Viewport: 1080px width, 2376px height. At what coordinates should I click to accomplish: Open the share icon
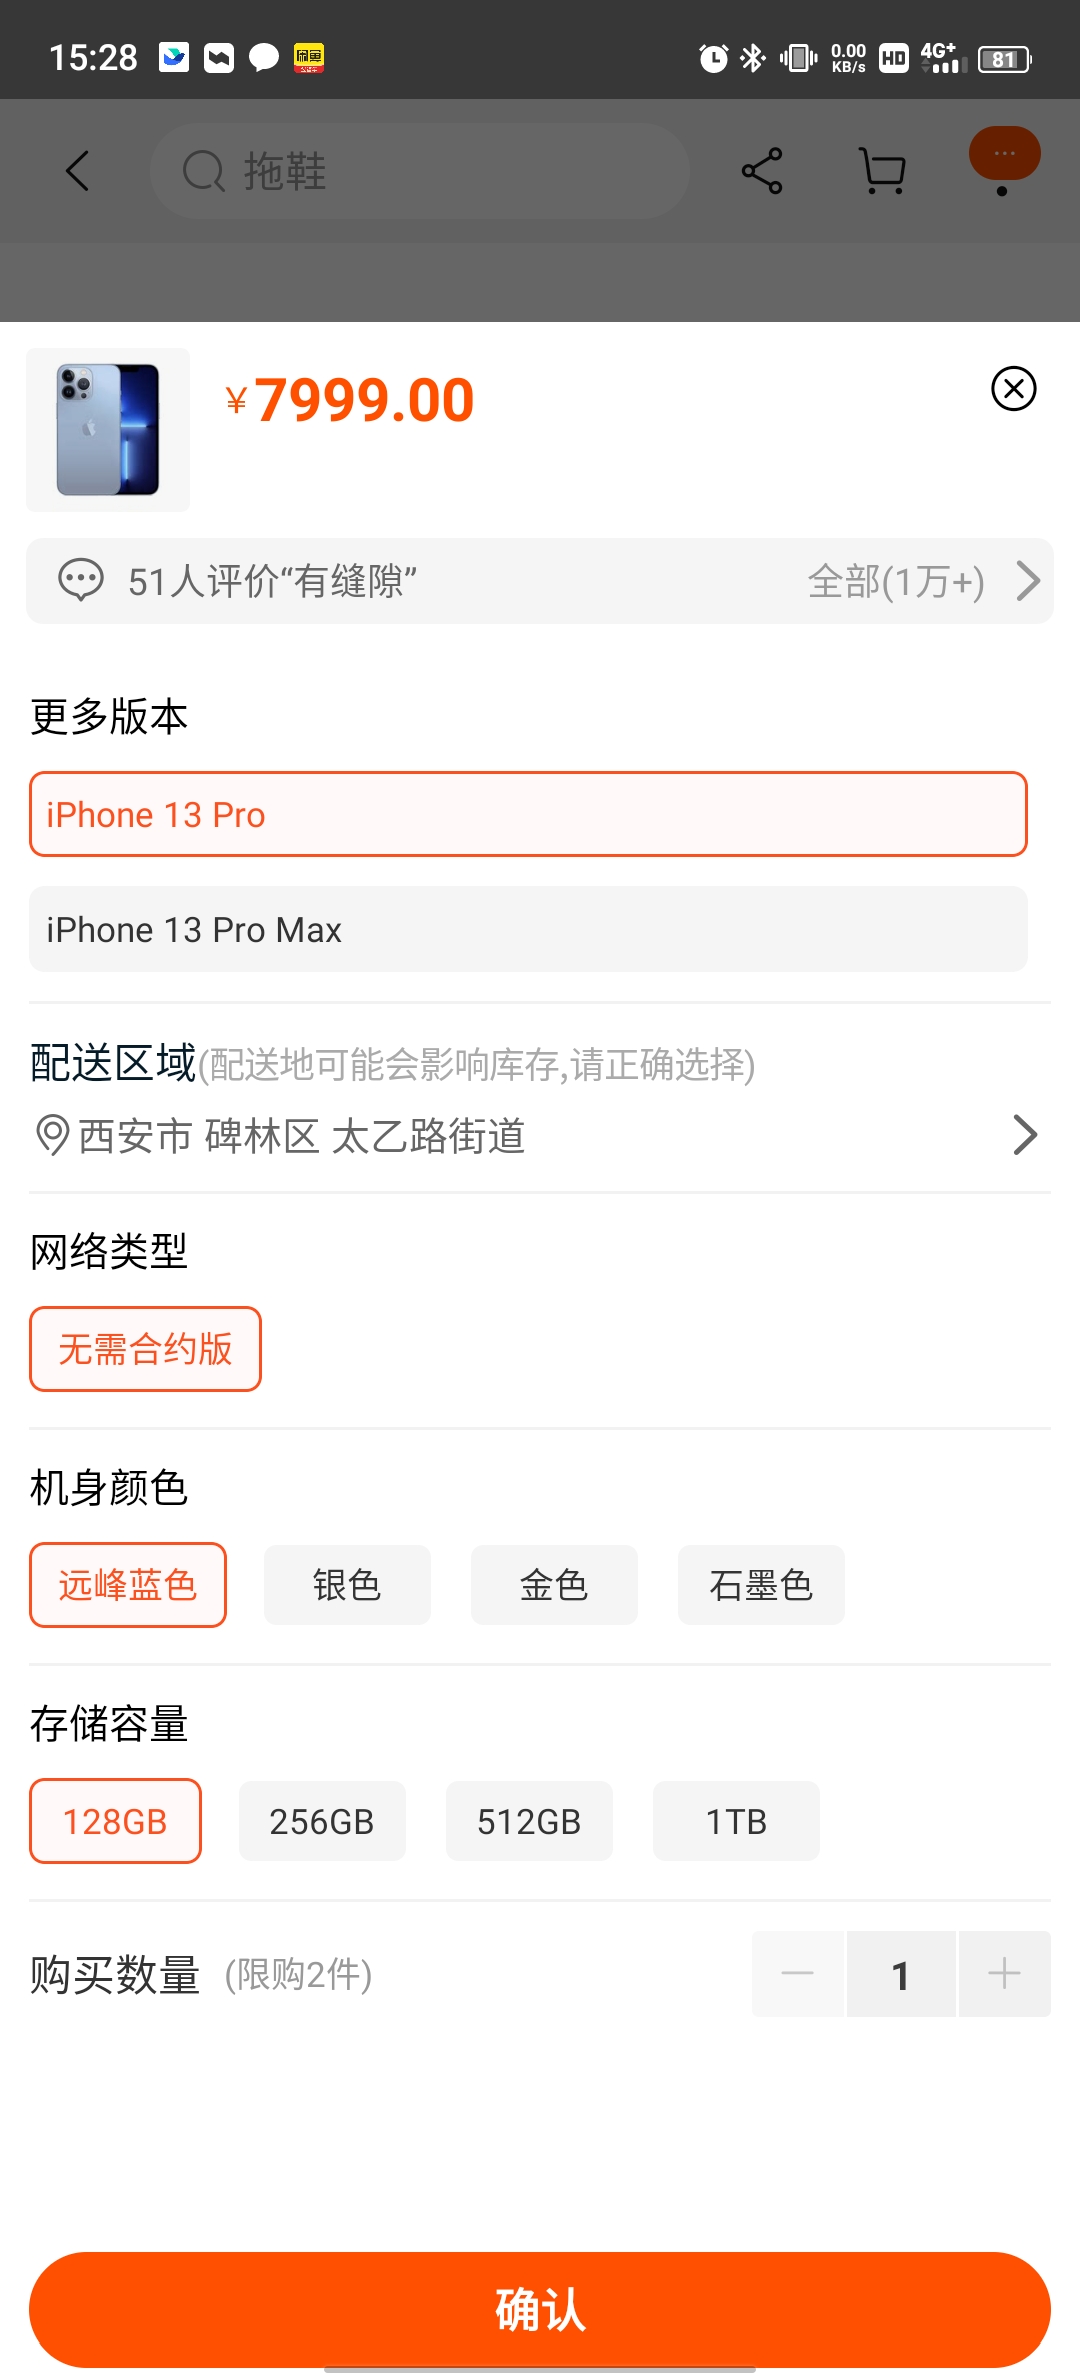762,171
